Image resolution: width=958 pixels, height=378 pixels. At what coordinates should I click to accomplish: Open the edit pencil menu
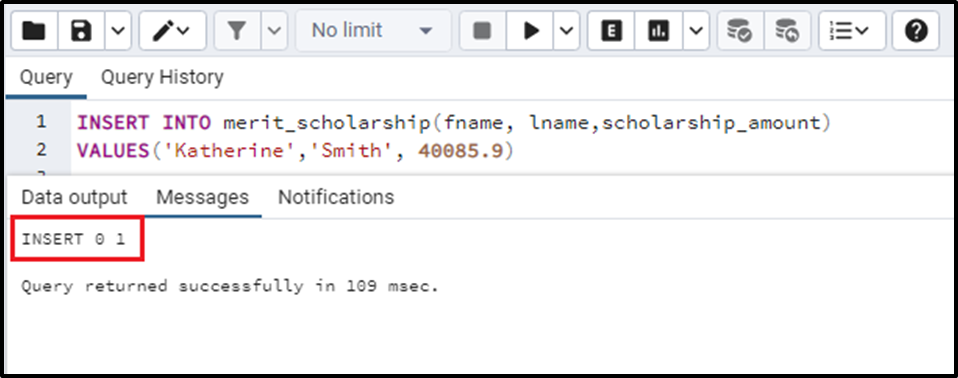(172, 30)
